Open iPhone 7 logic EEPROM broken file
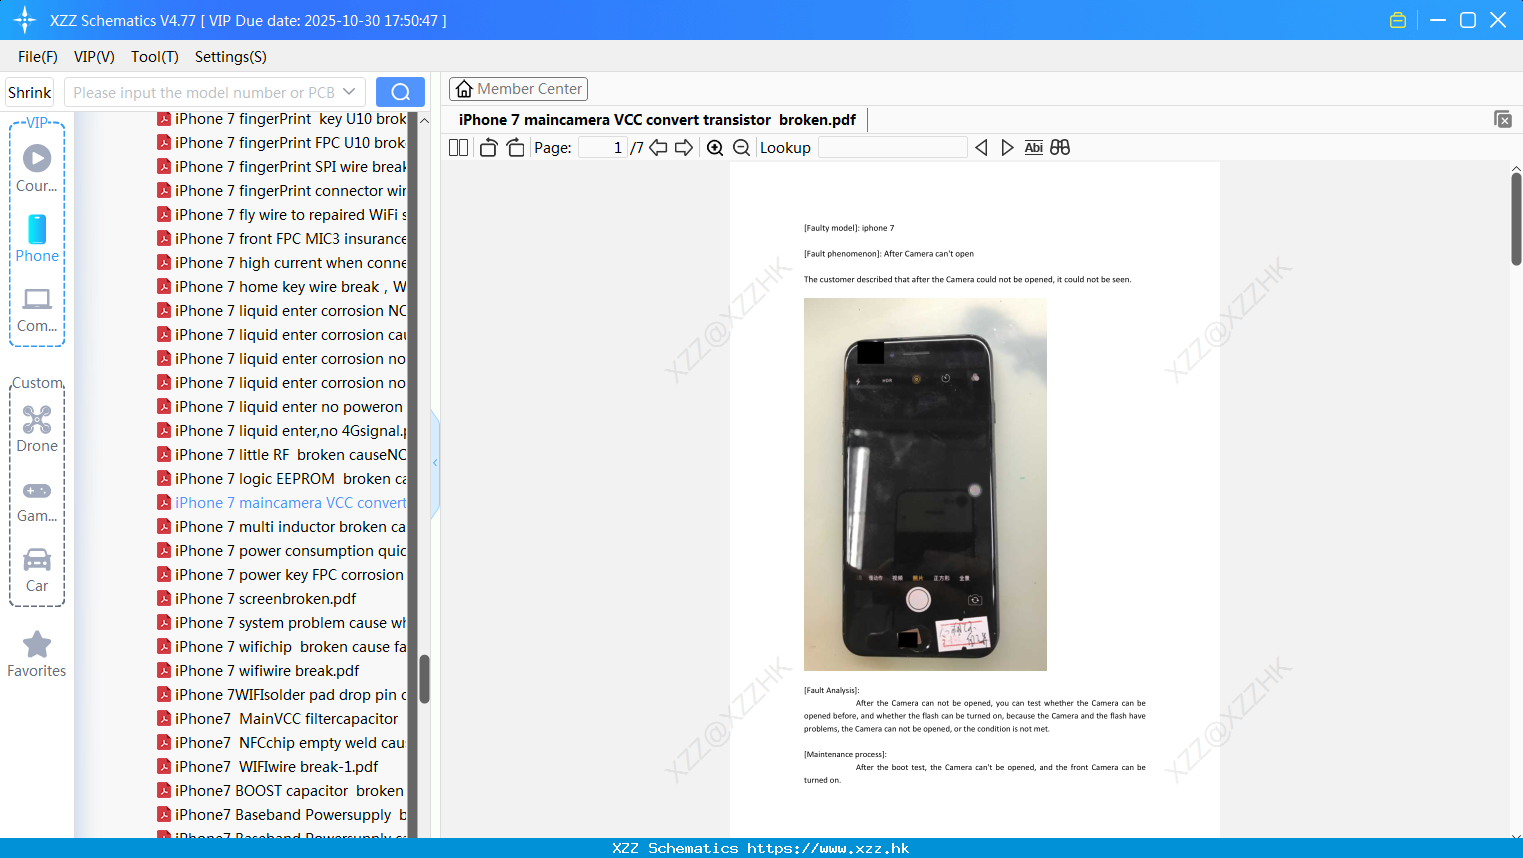1523x858 pixels. click(282, 479)
